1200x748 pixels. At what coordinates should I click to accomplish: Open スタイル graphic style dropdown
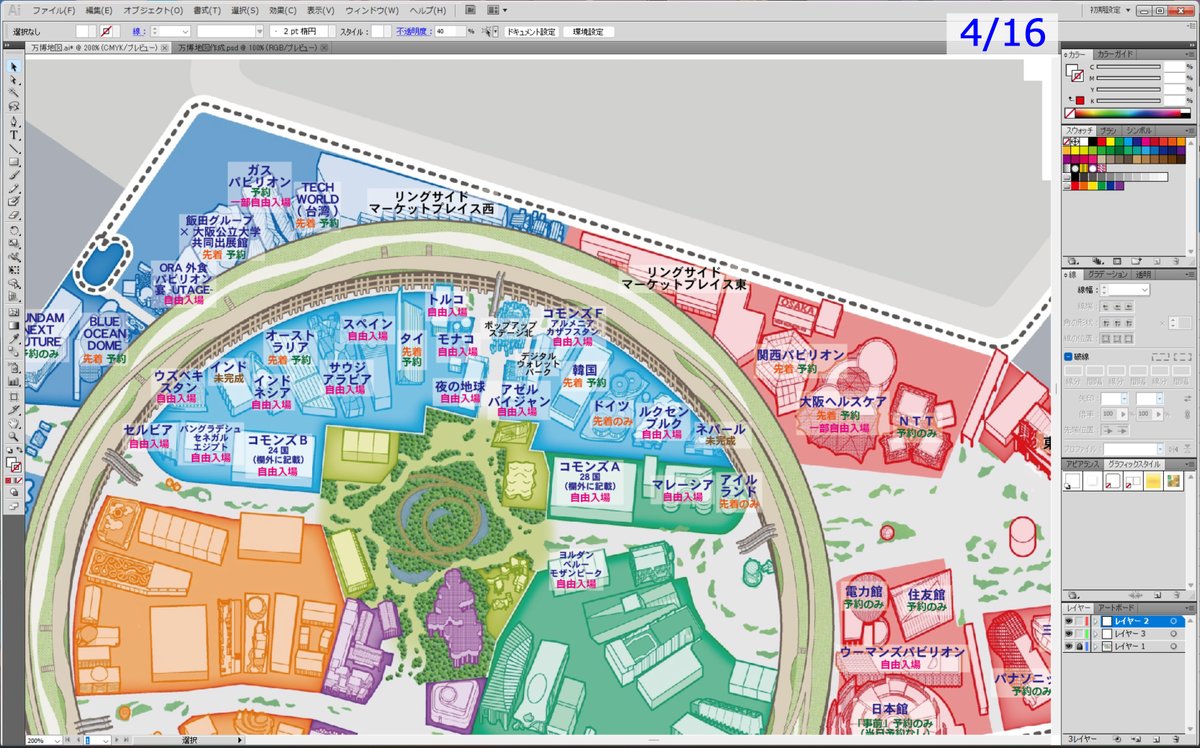[387, 31]
